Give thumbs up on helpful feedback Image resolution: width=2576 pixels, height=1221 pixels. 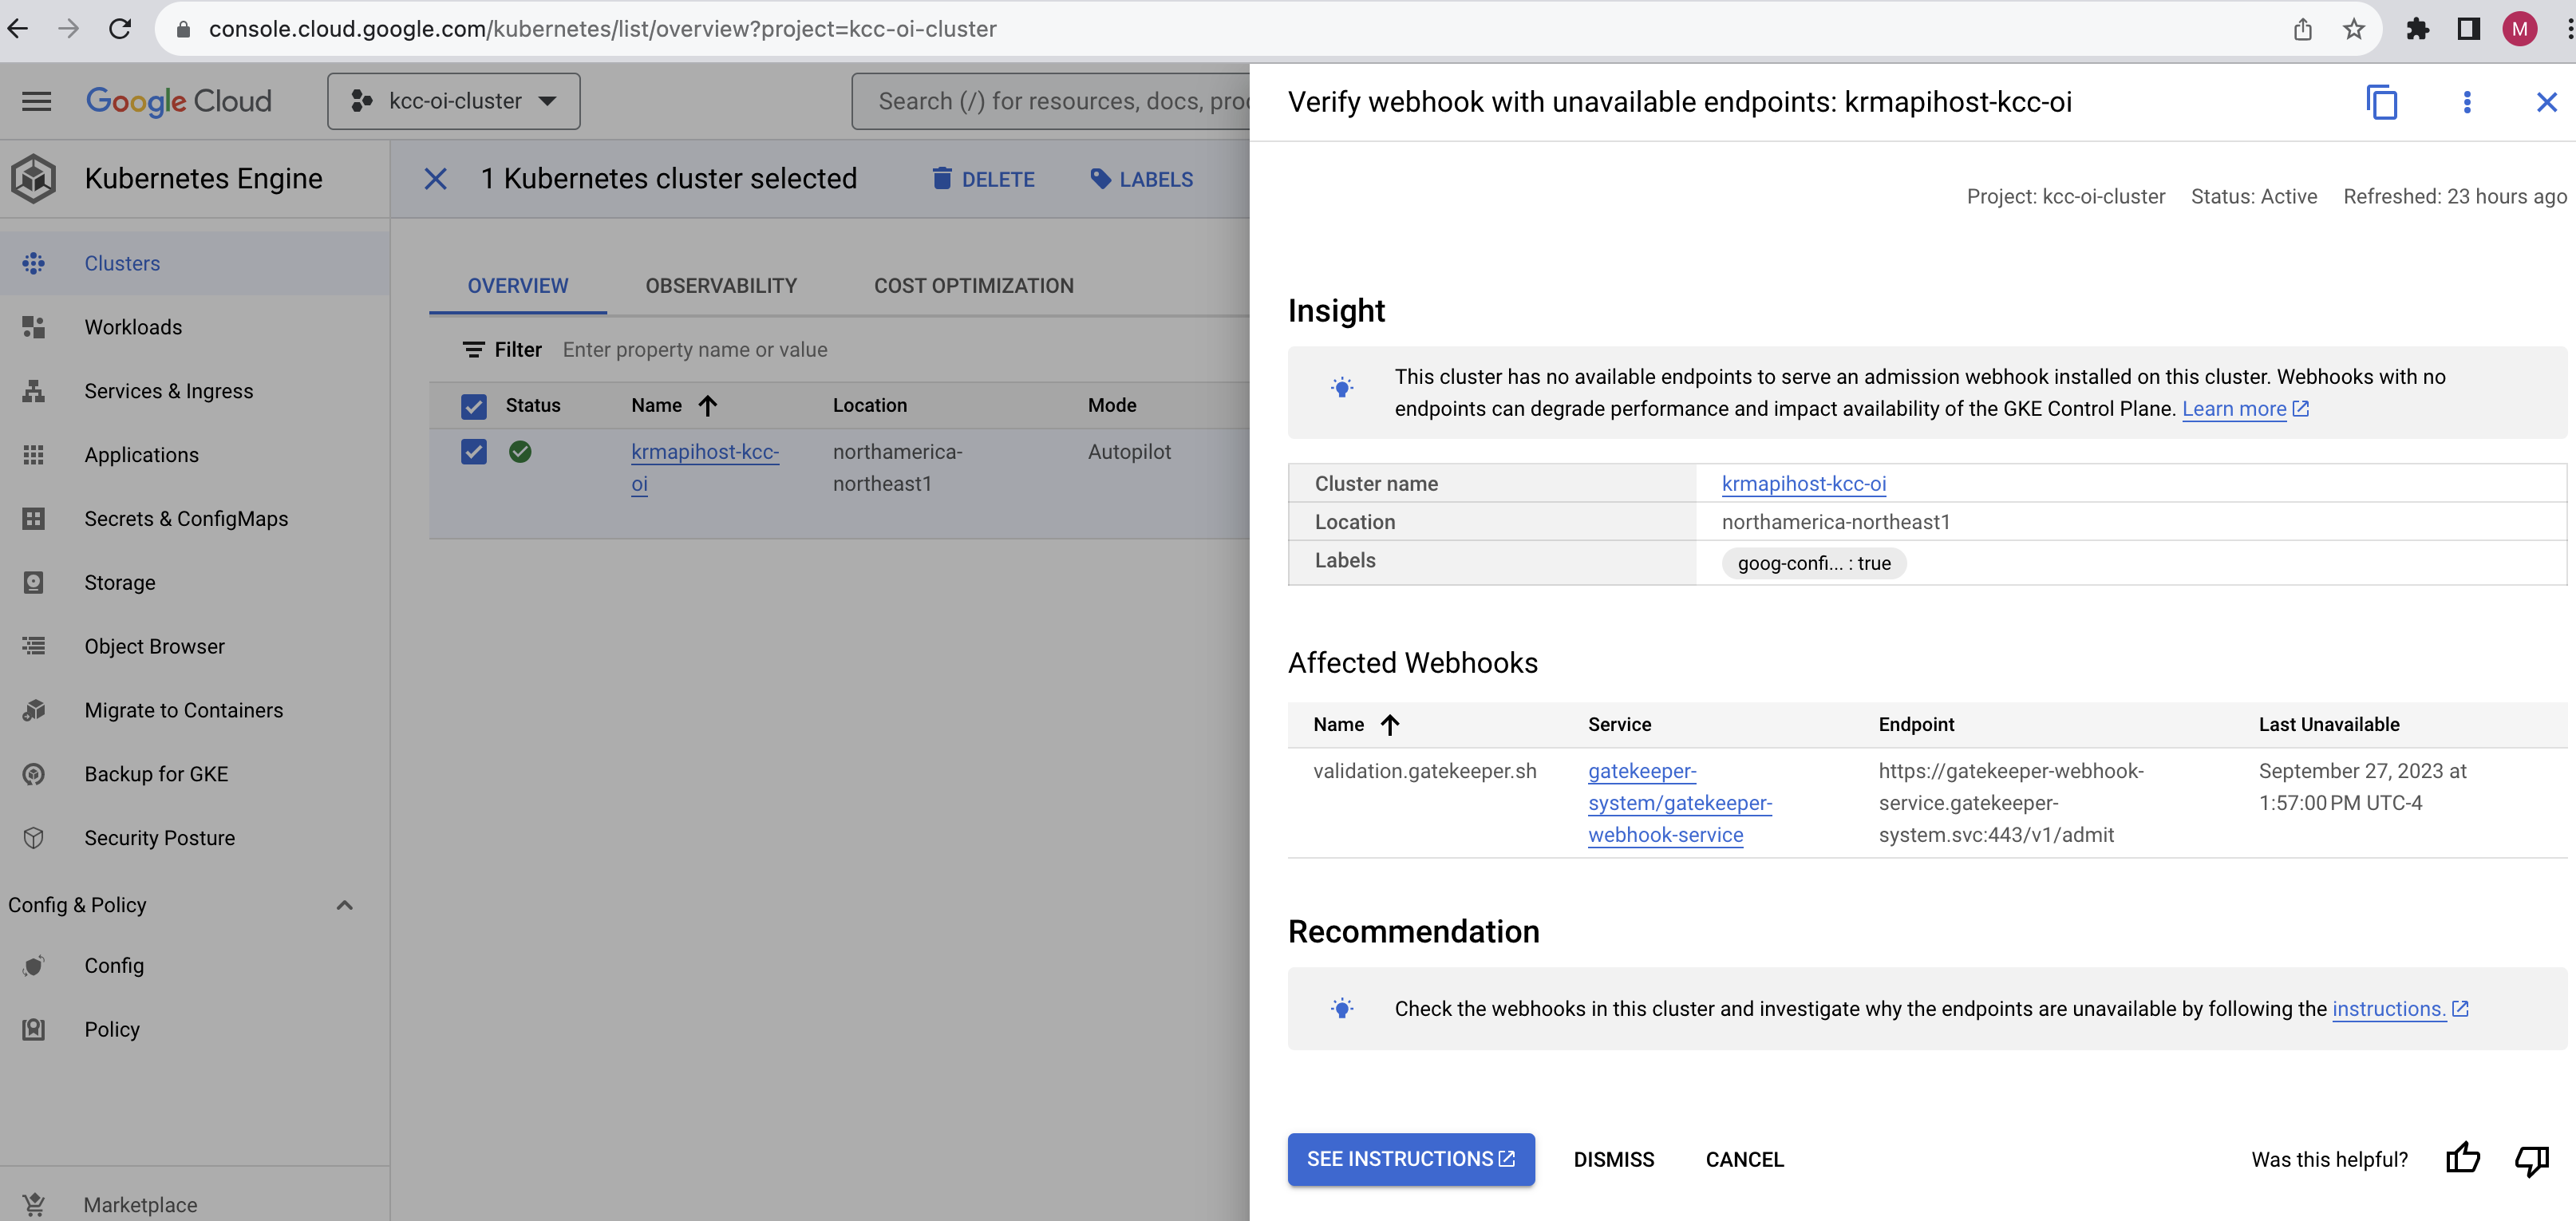tap(2463, 1159)
